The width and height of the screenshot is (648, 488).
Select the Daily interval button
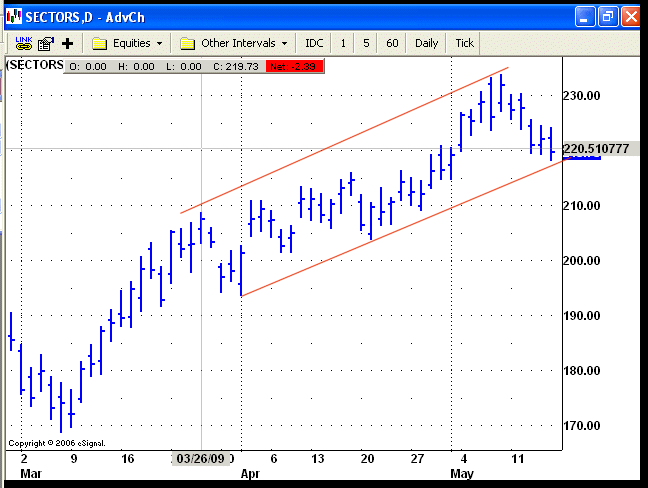tap(426, 43)
